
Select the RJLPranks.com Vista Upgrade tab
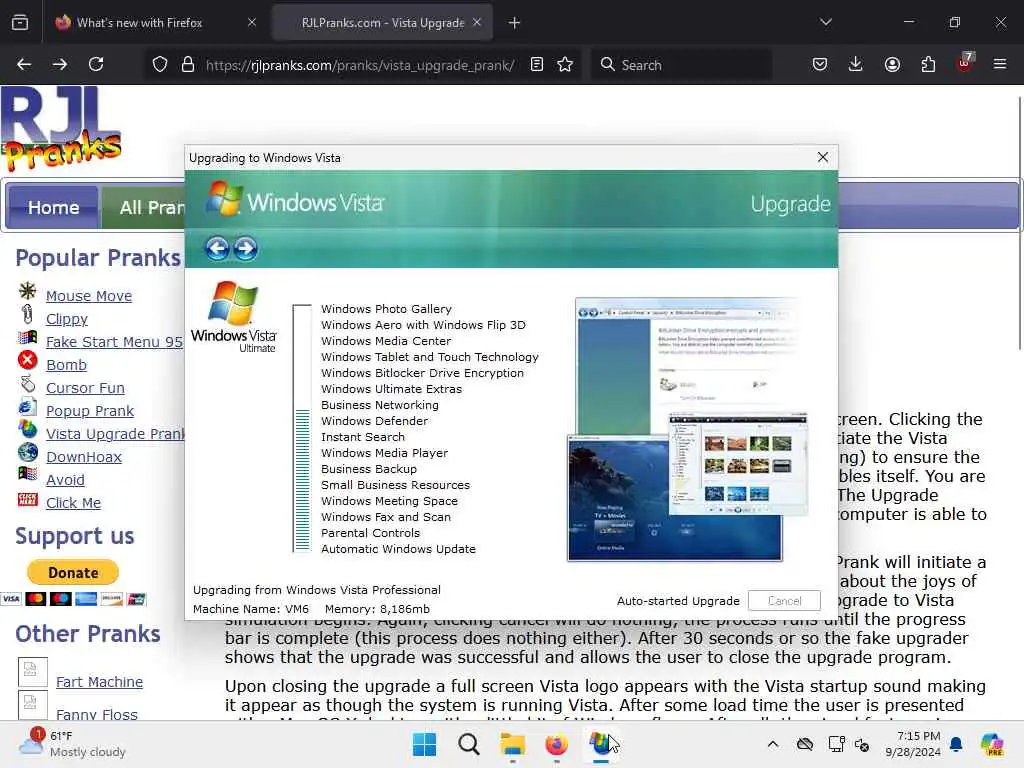click(x=382, y=23)
